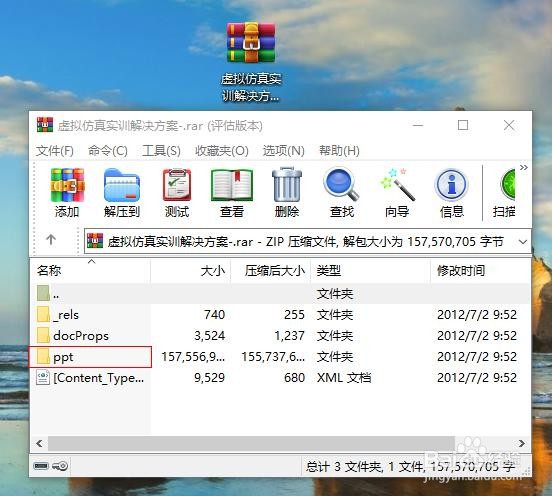Viewport: 552px width, 496px height.
Task: Click the Delete (删除) trash icon
Action: (287, 185)
